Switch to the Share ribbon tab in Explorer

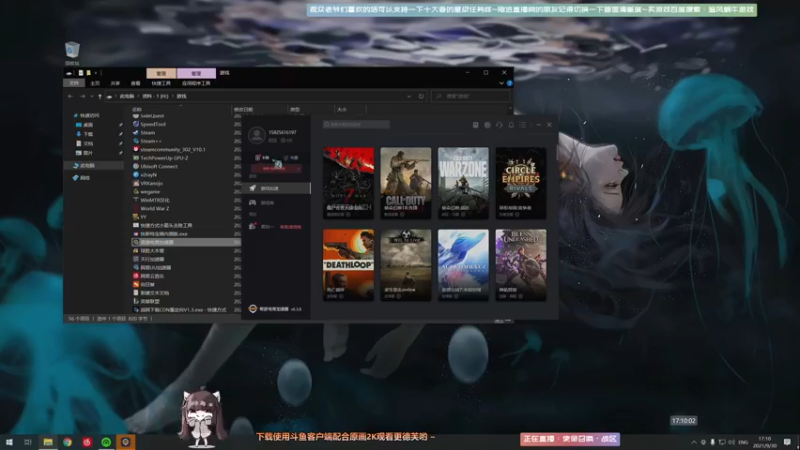[115, 83]
